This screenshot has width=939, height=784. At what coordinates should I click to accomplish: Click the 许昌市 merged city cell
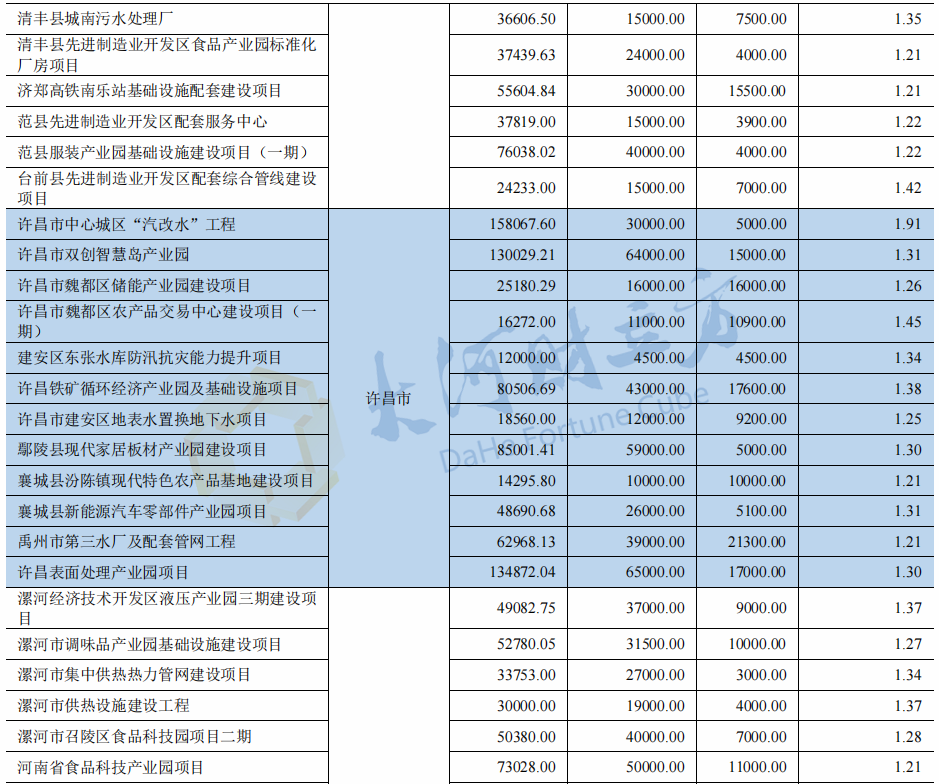click(389, 398)
